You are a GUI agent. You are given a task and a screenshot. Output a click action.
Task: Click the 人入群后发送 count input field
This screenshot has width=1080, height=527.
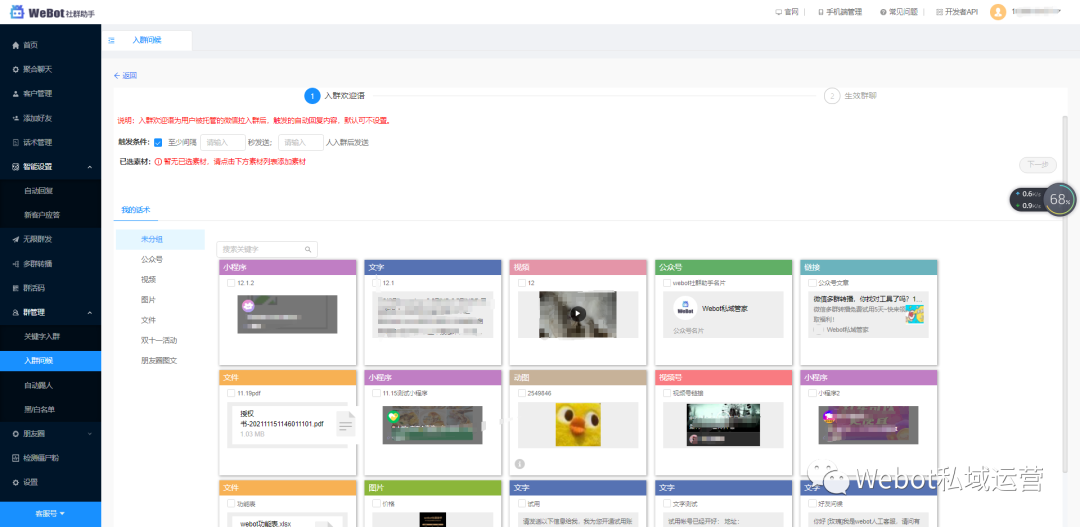(x=301, y=143)
